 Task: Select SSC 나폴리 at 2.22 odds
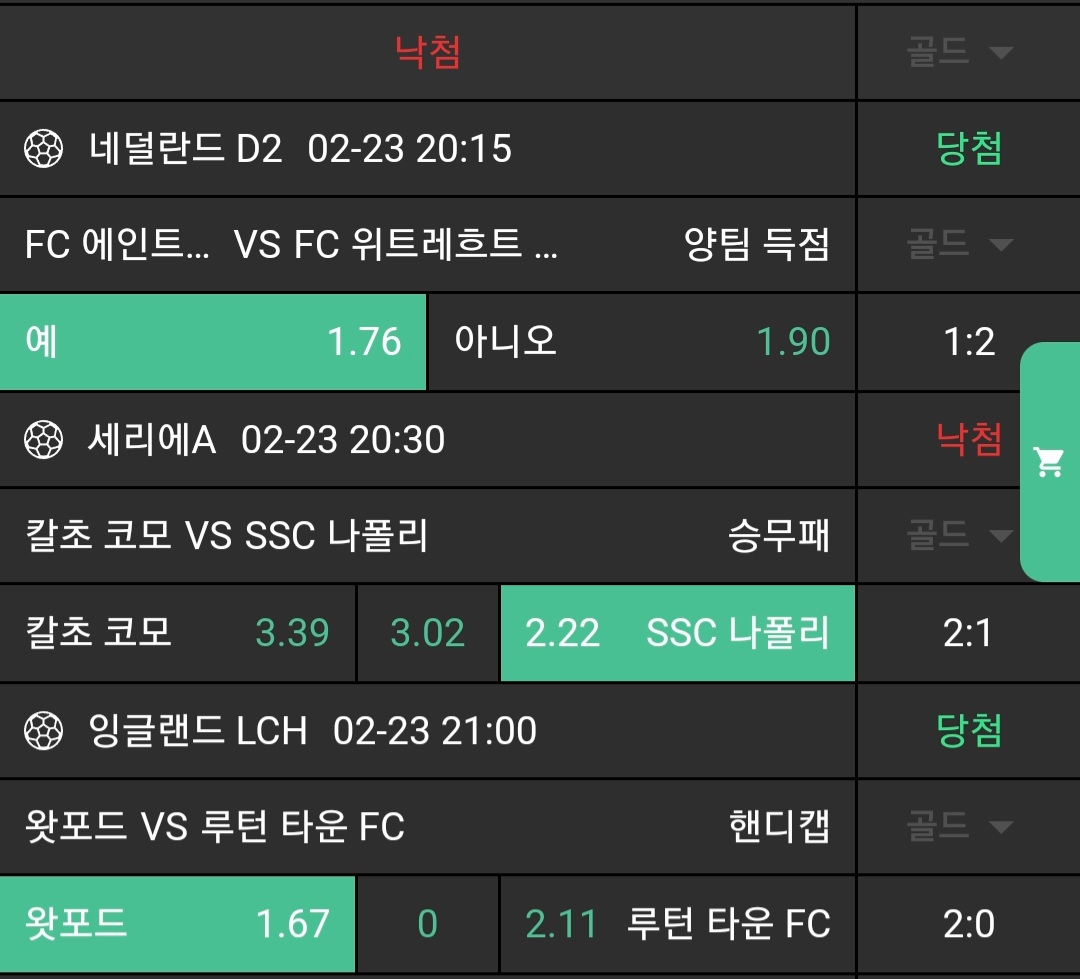click(x=677, y=634)
